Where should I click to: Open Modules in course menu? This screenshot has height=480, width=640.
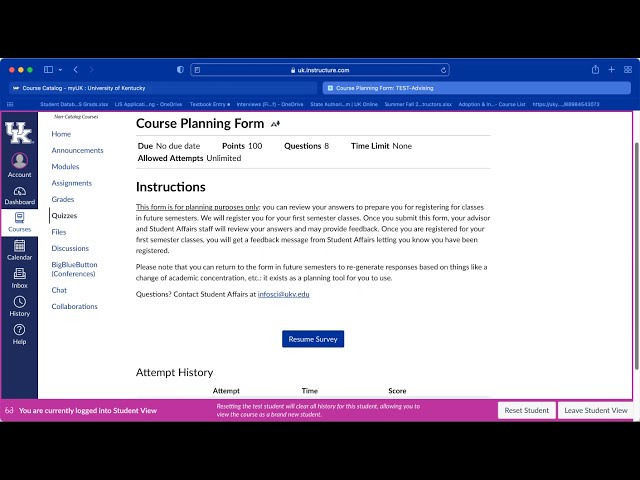tap(65, 167)
